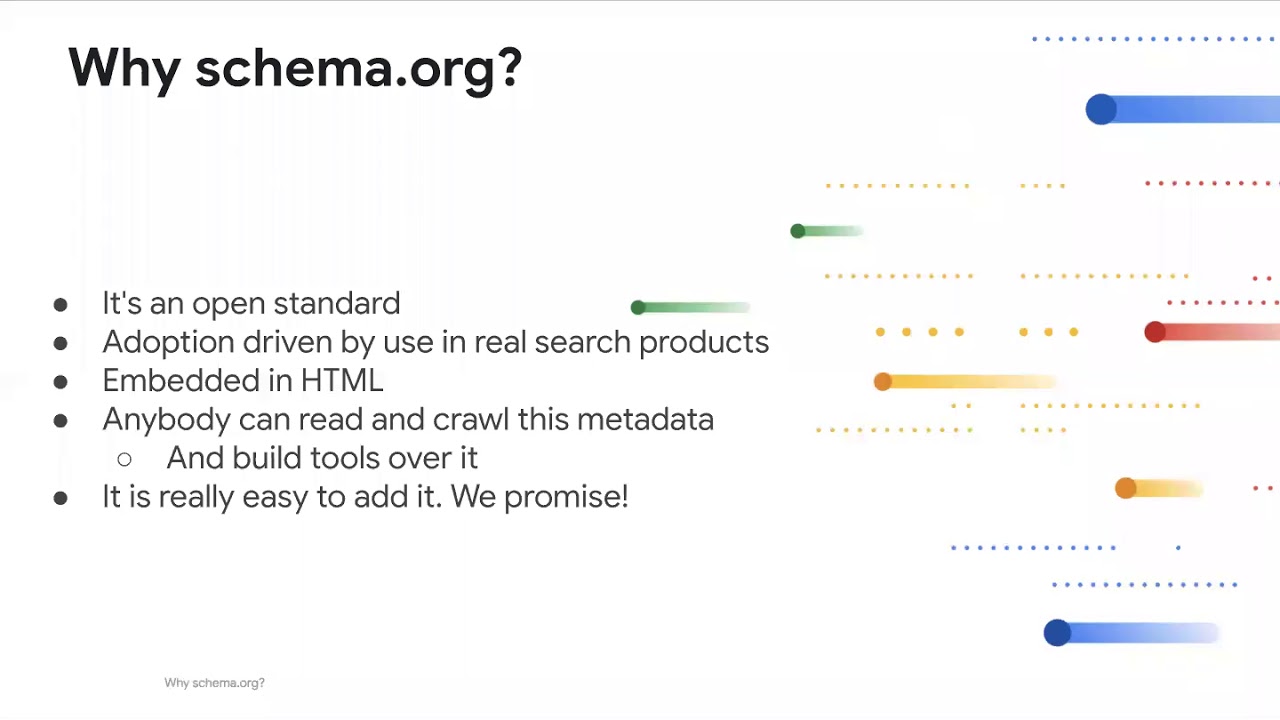Viewport: 1280px width, 720px height.
Task: Click the word "HTML" in the third bullet
Action: (x=342, y=381)
